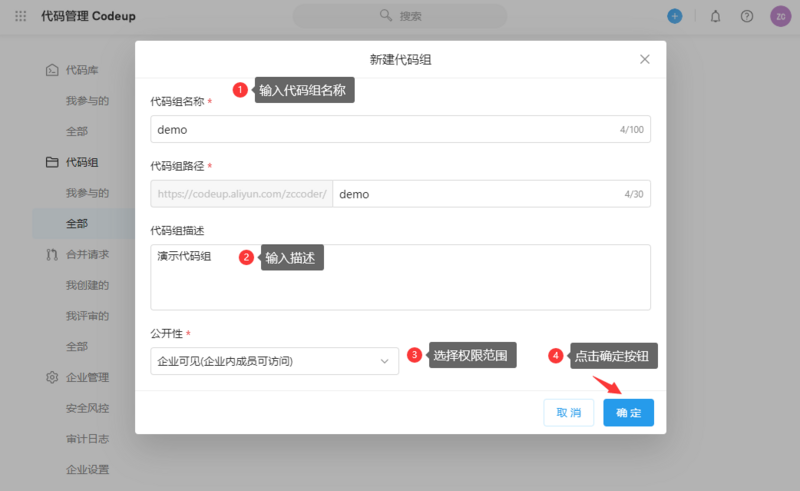Open 全部 under 合并请求
The height and width of the screenshot is (491, 800).
tap(77, 347)
